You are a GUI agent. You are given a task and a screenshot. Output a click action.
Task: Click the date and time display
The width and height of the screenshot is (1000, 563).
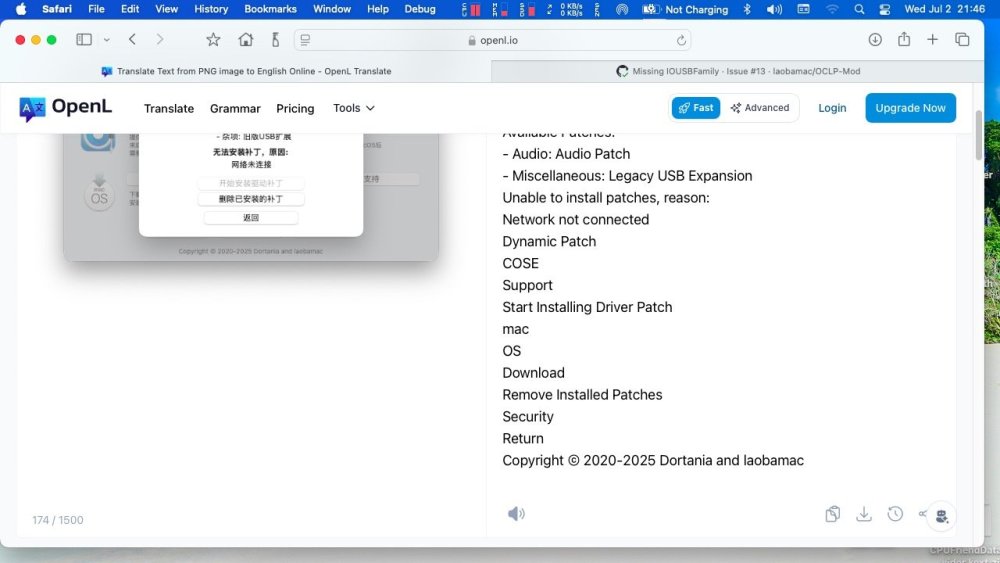pos(944,9)
